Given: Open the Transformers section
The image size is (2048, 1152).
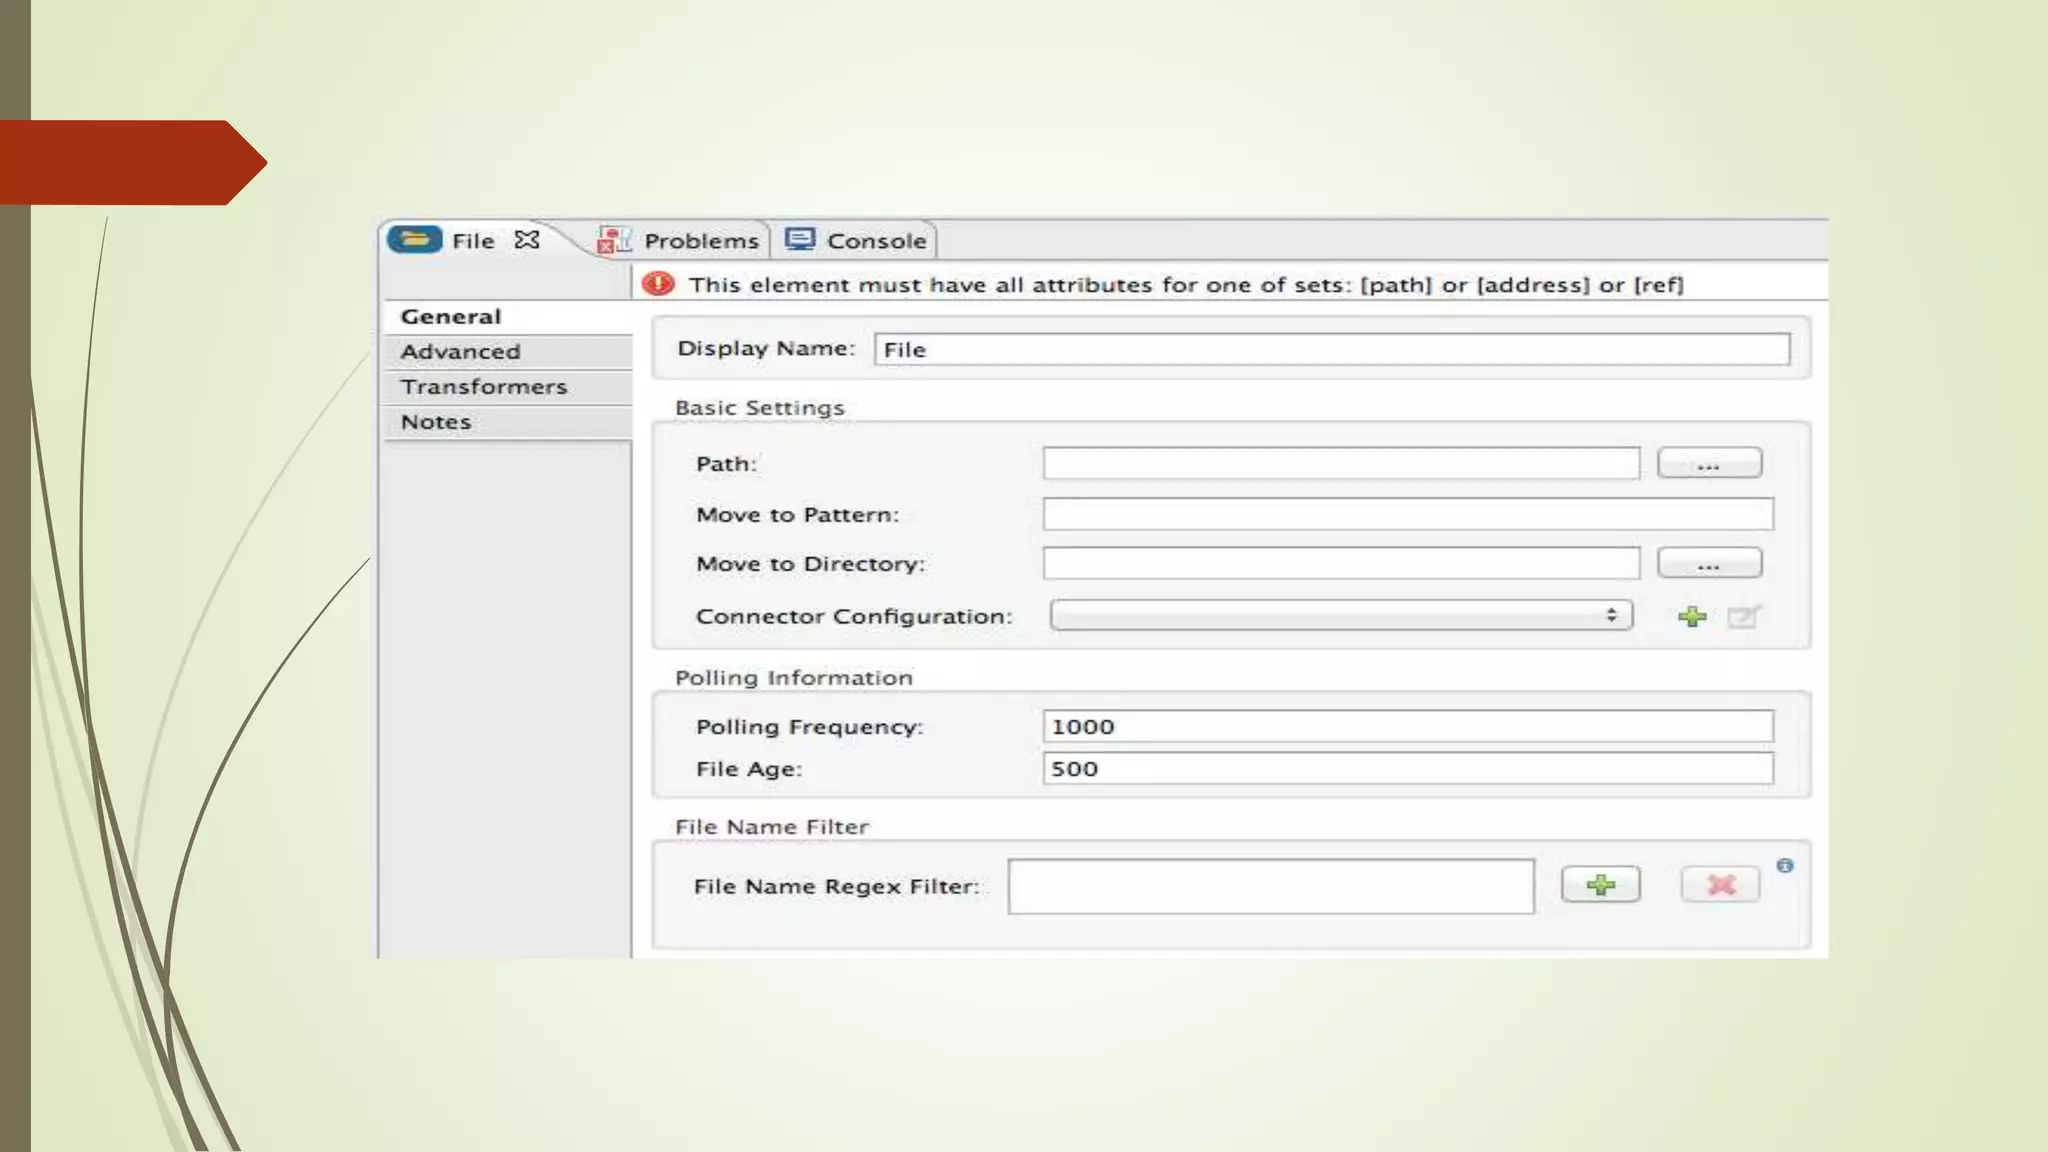Looking at the screenshot, I should pyautogui.click(x=483, y=387).
